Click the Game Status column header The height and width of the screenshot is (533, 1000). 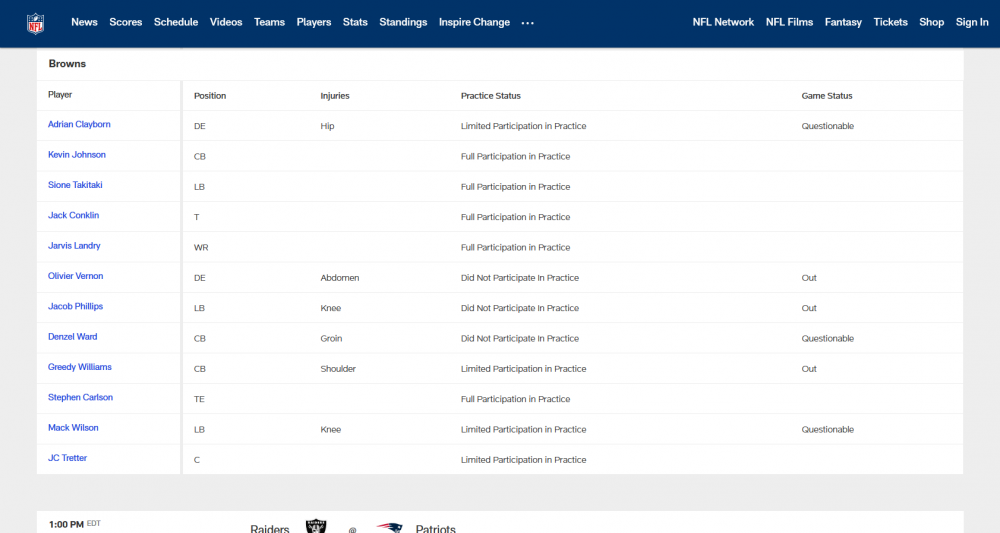click(x=827, y=96)
